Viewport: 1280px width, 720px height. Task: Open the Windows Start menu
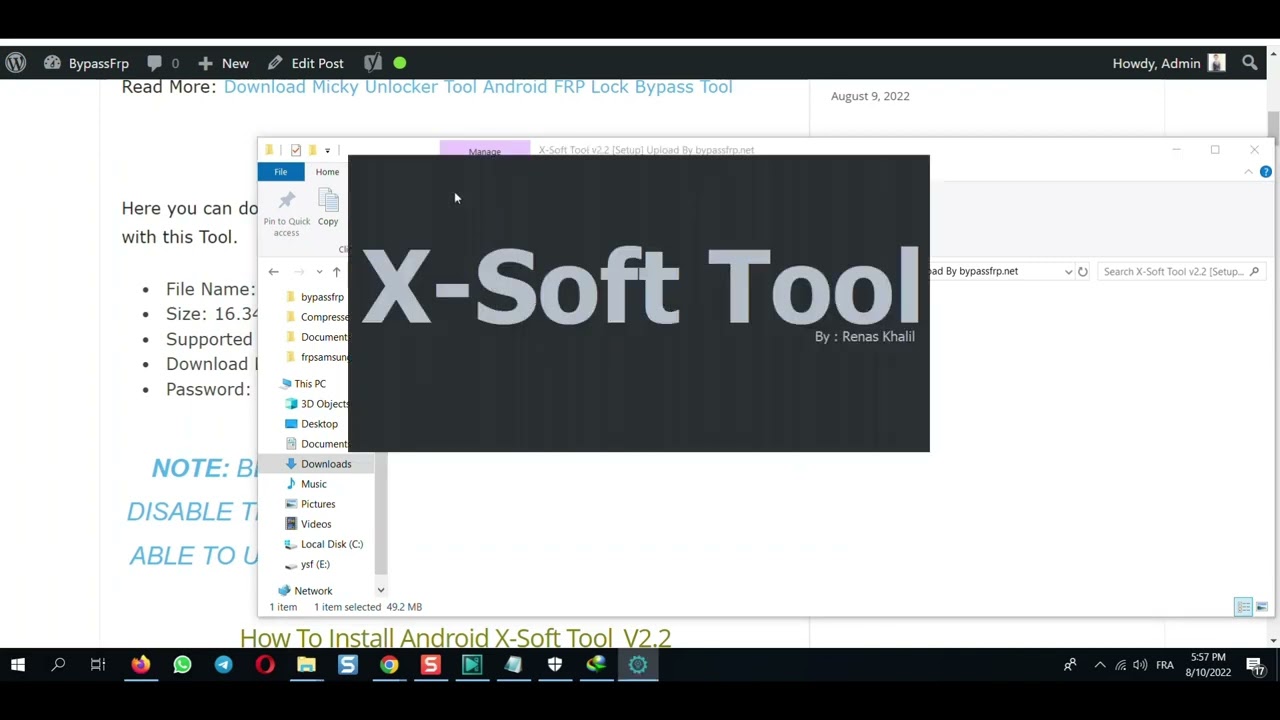pyautogui.click(x=17, y=665)
